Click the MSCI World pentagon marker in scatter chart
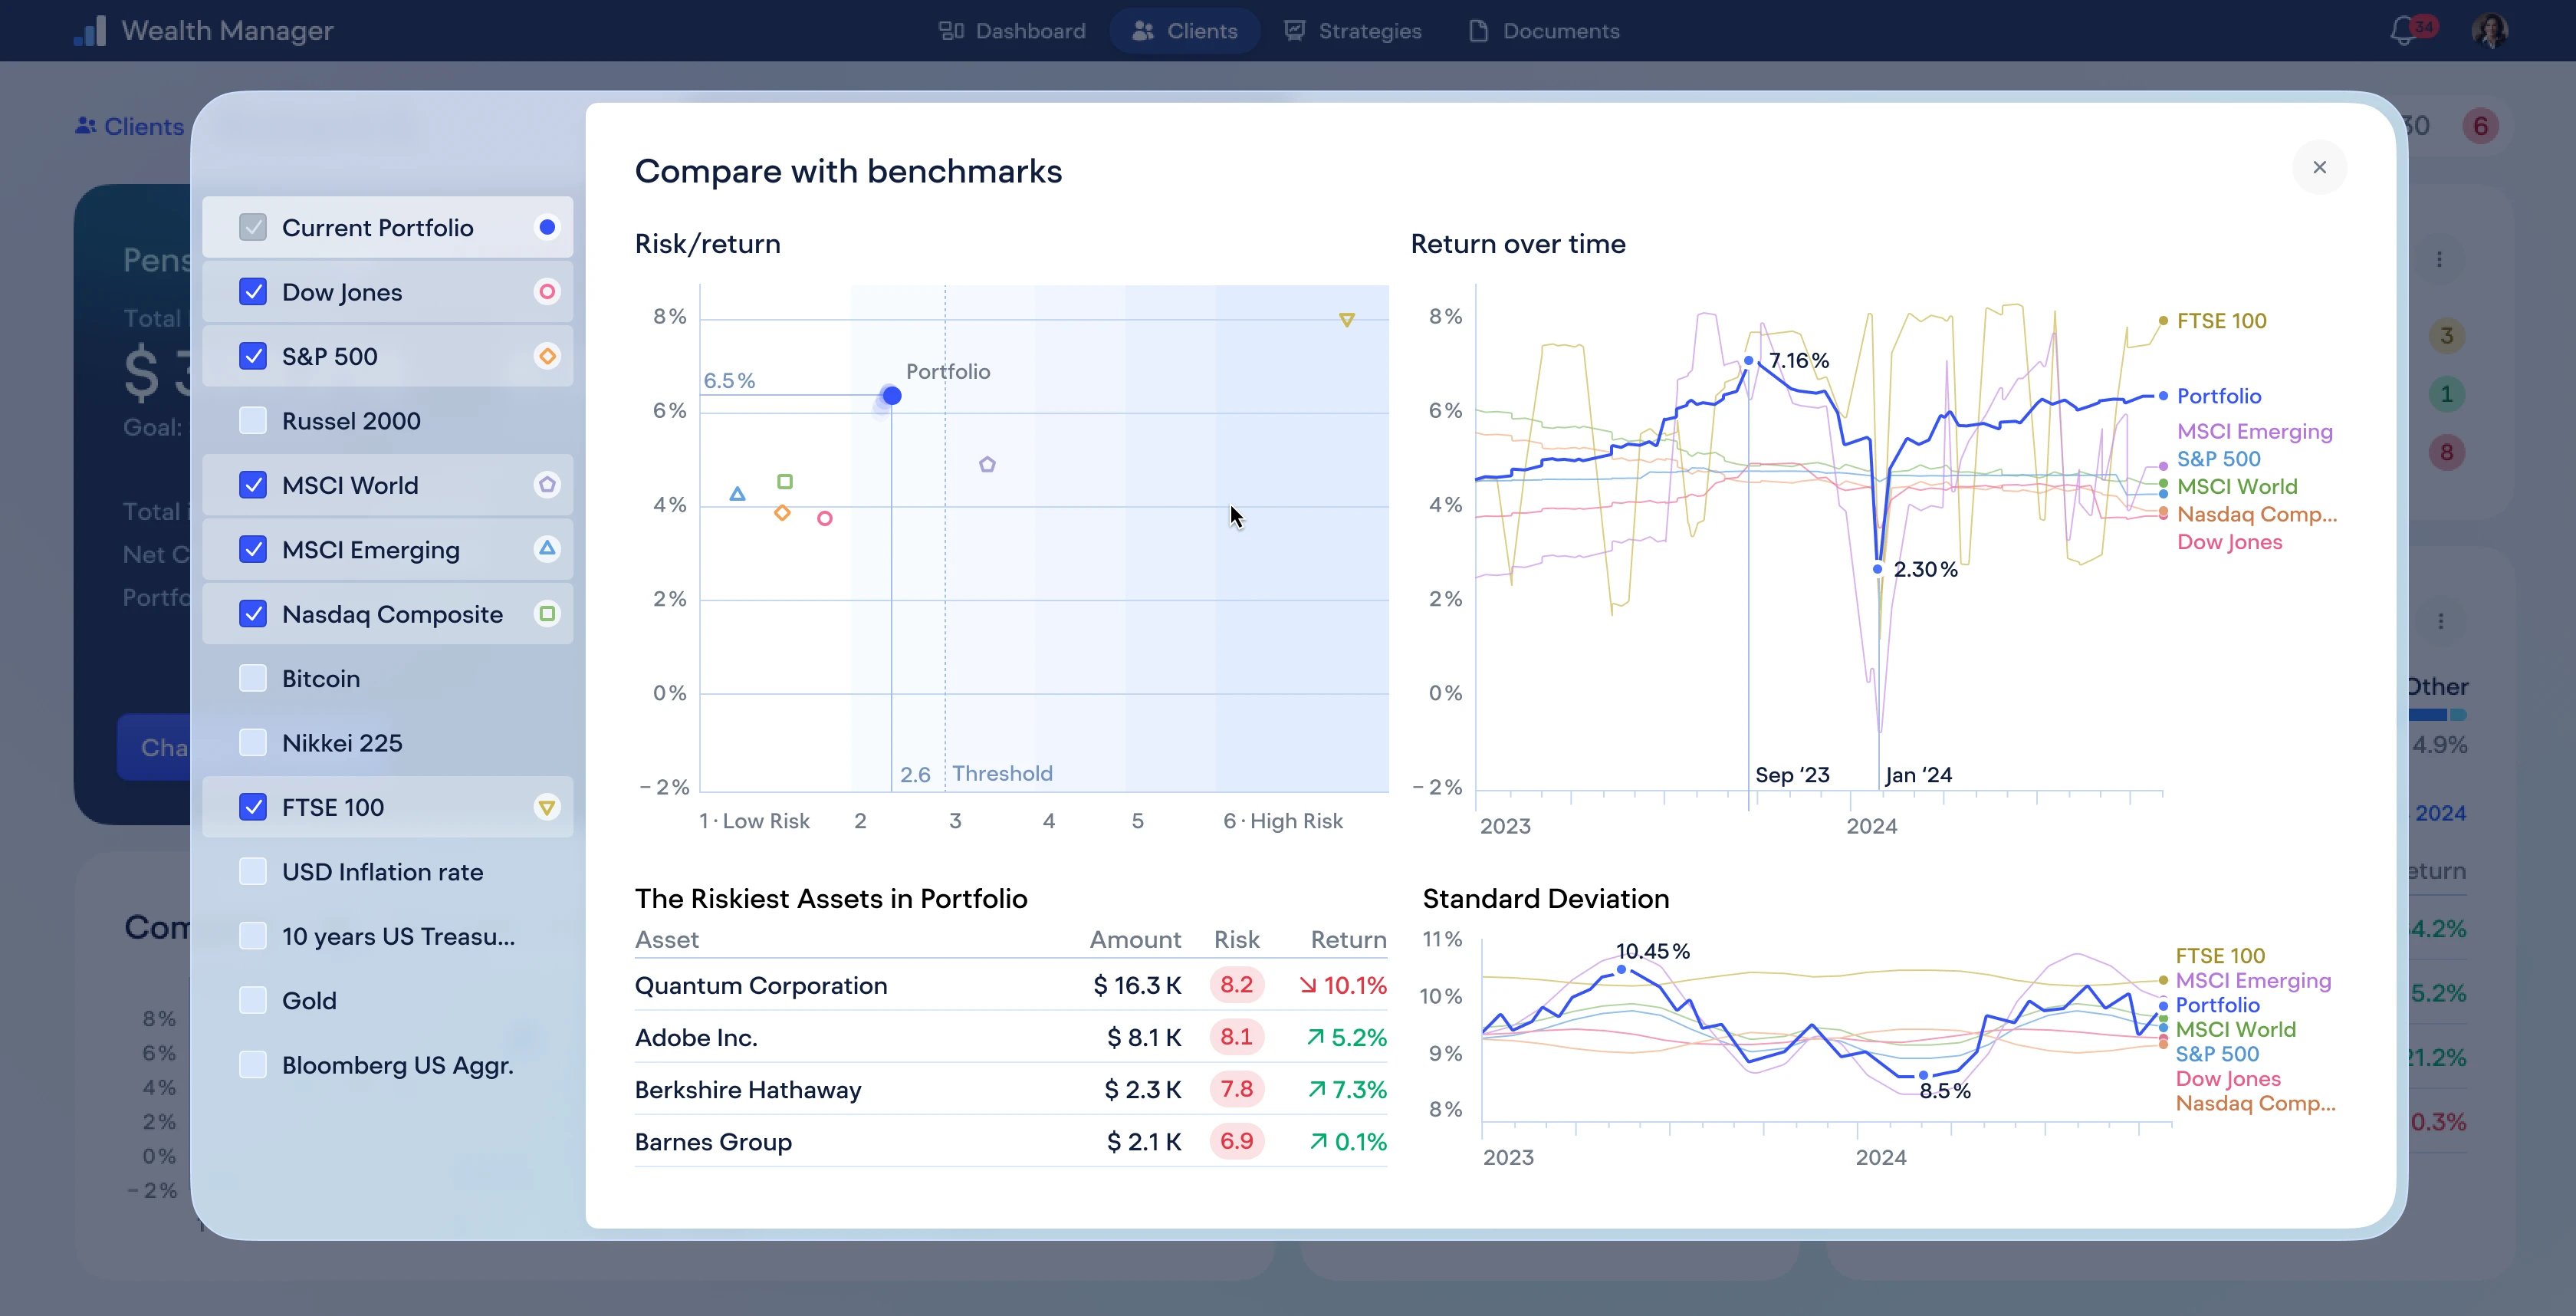 [987, 464]
